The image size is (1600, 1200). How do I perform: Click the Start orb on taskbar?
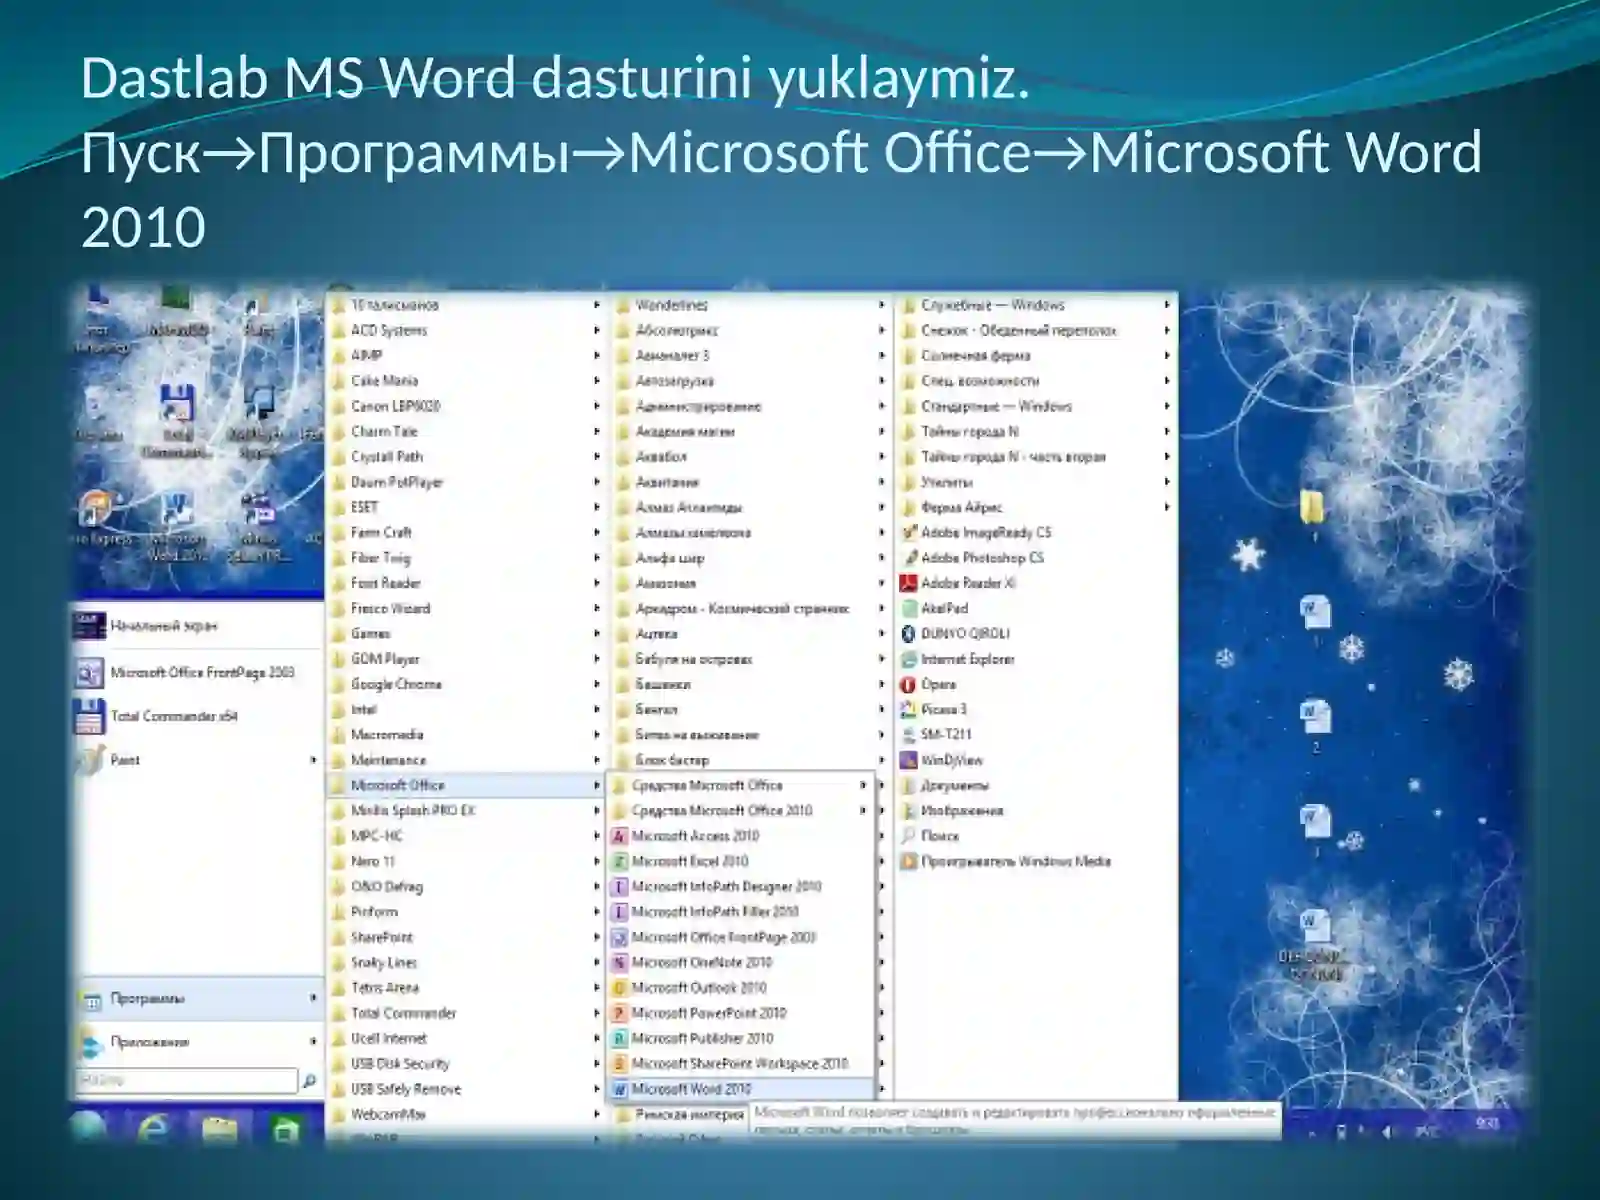[88, 1128]
